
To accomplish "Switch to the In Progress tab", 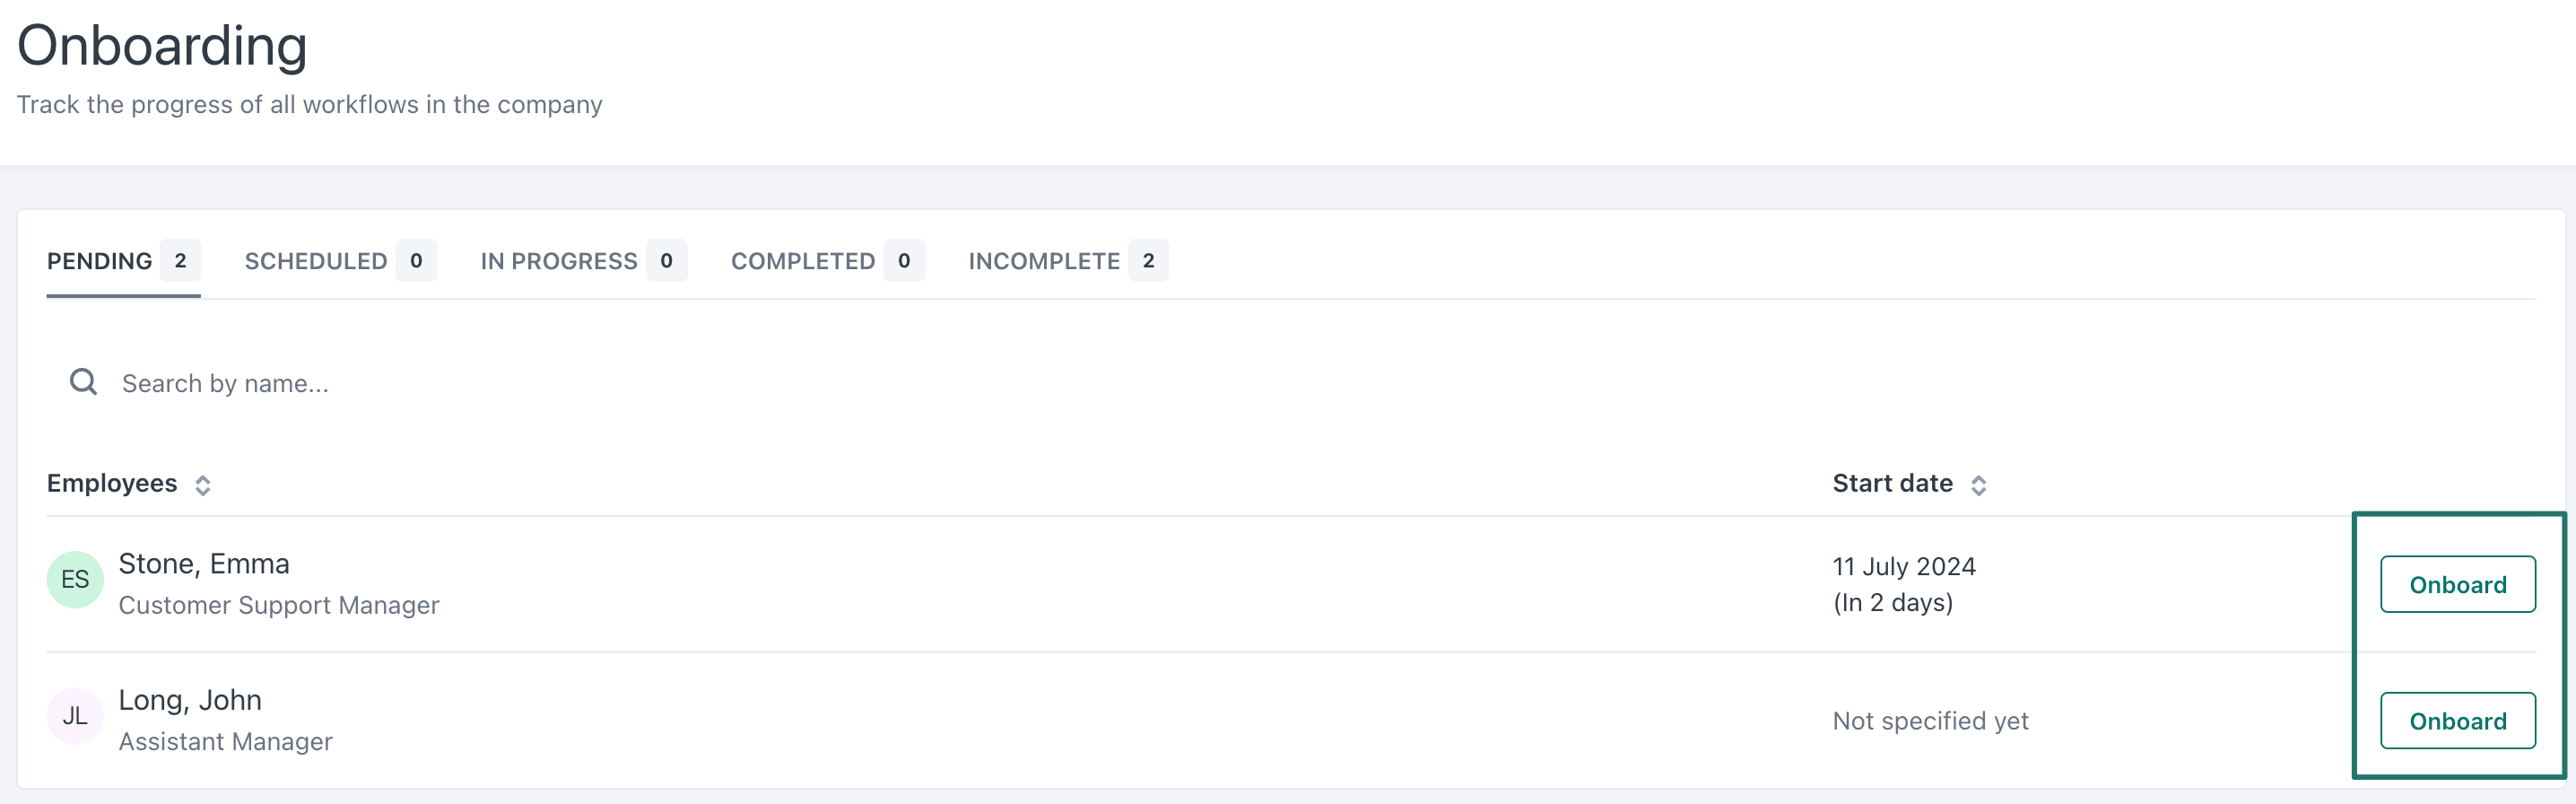I will pyautogui.click(x=559, y=261).
